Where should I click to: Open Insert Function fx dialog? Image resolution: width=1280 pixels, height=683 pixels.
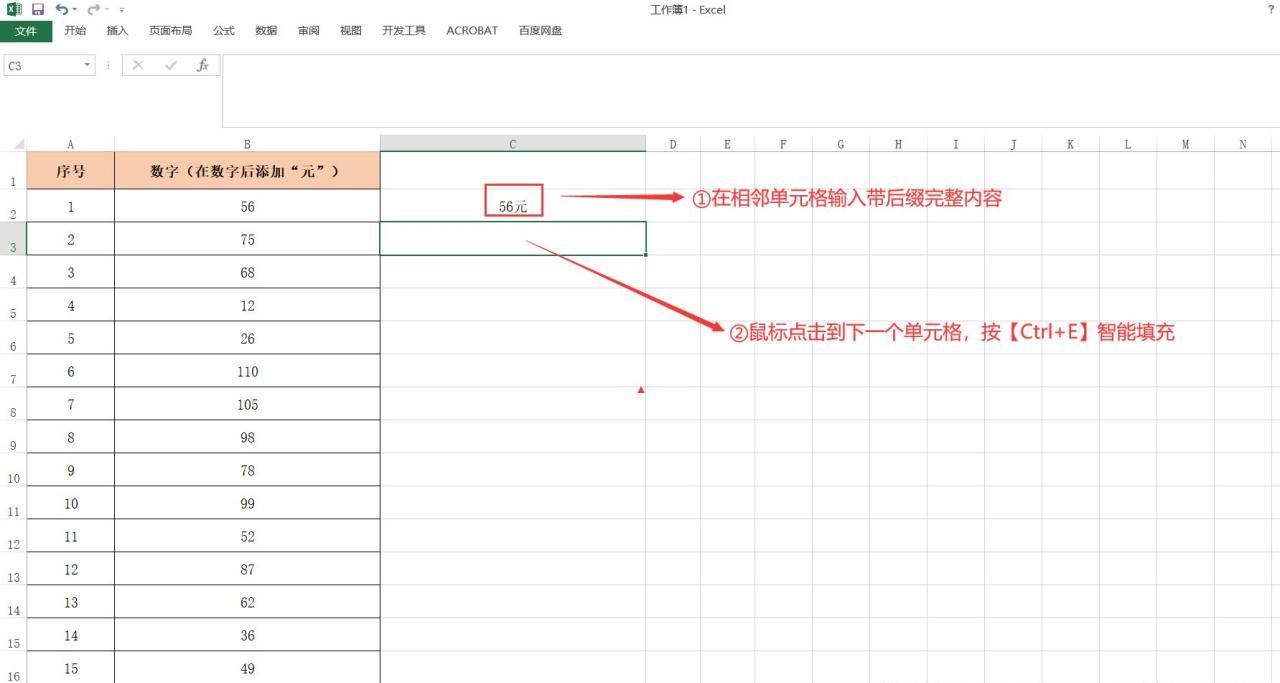click(203, 65)
